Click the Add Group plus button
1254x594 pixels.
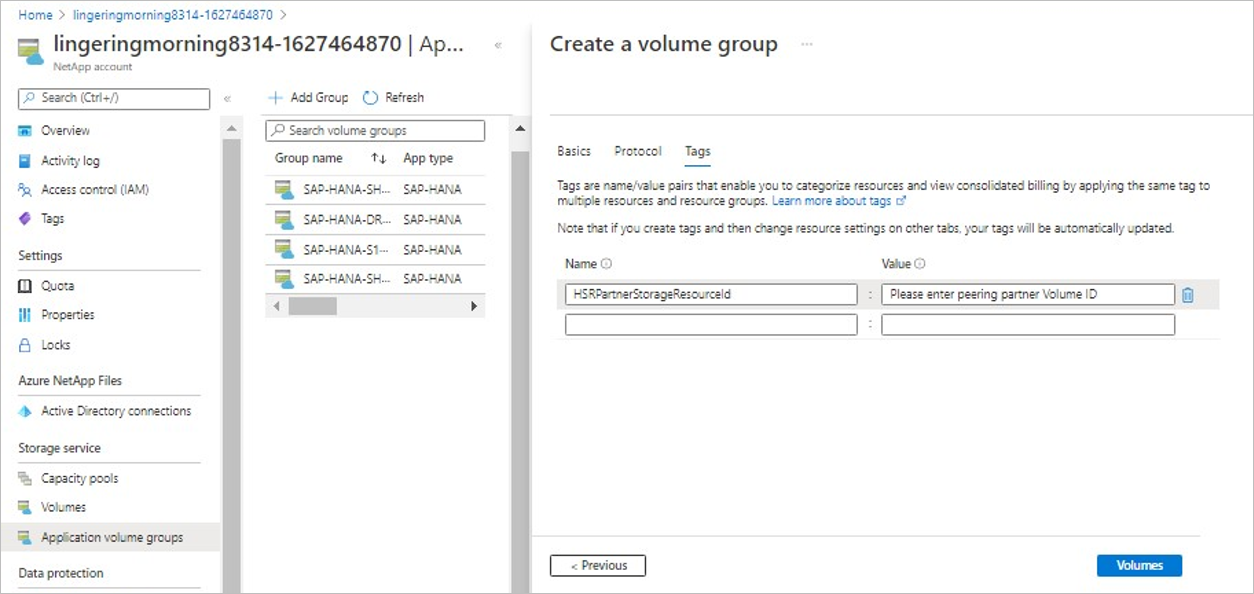point(308,98)
